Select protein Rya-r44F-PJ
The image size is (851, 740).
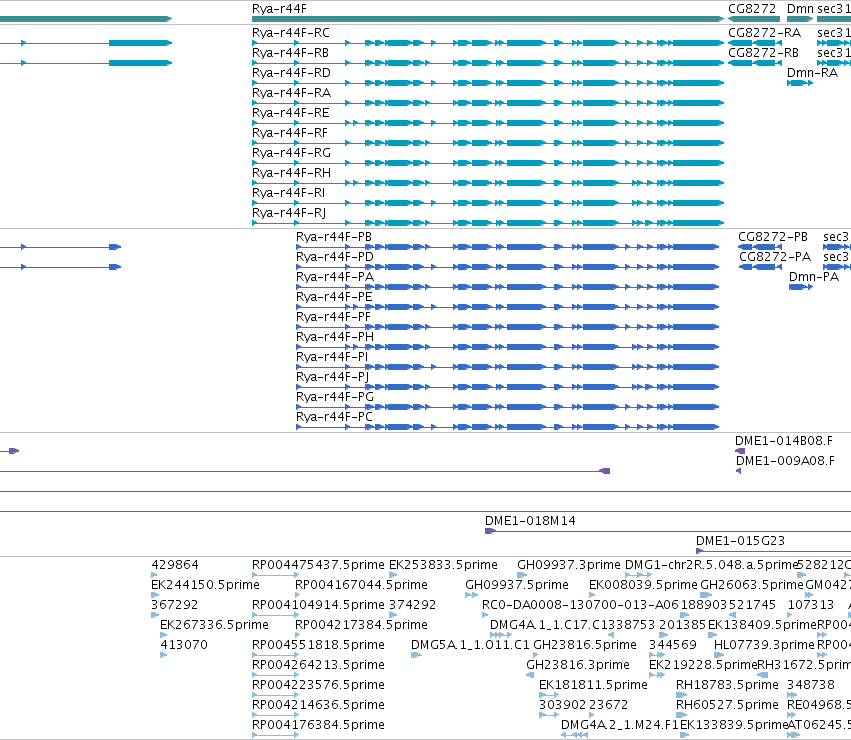332,378
